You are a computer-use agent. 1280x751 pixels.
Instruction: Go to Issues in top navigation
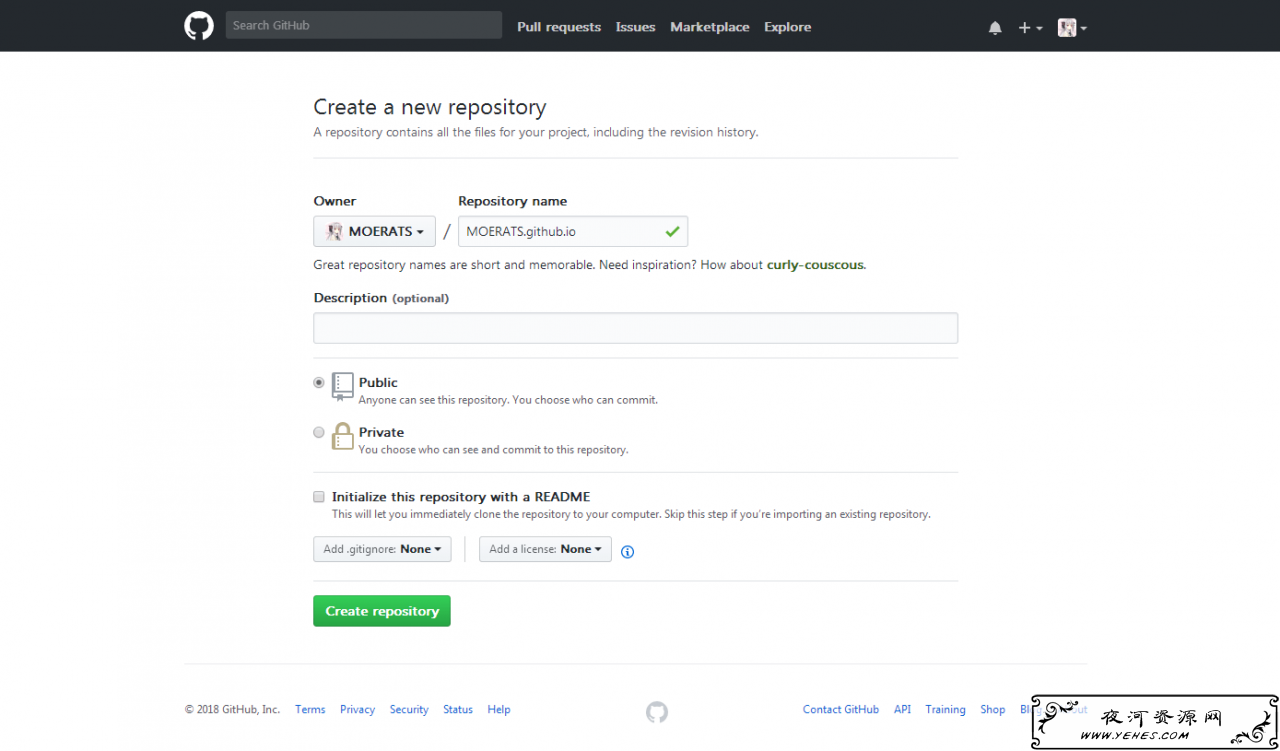[x=635, y=27]
